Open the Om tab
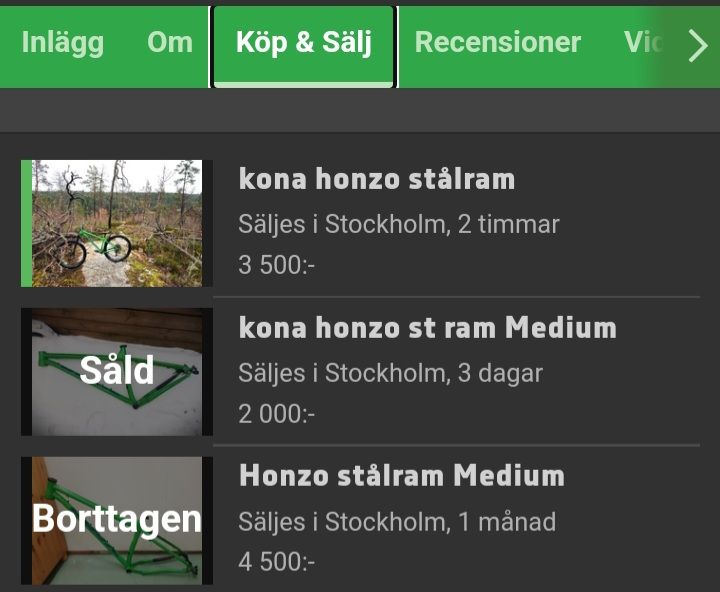This screenshot has width=720, height=592. [170, 42]
